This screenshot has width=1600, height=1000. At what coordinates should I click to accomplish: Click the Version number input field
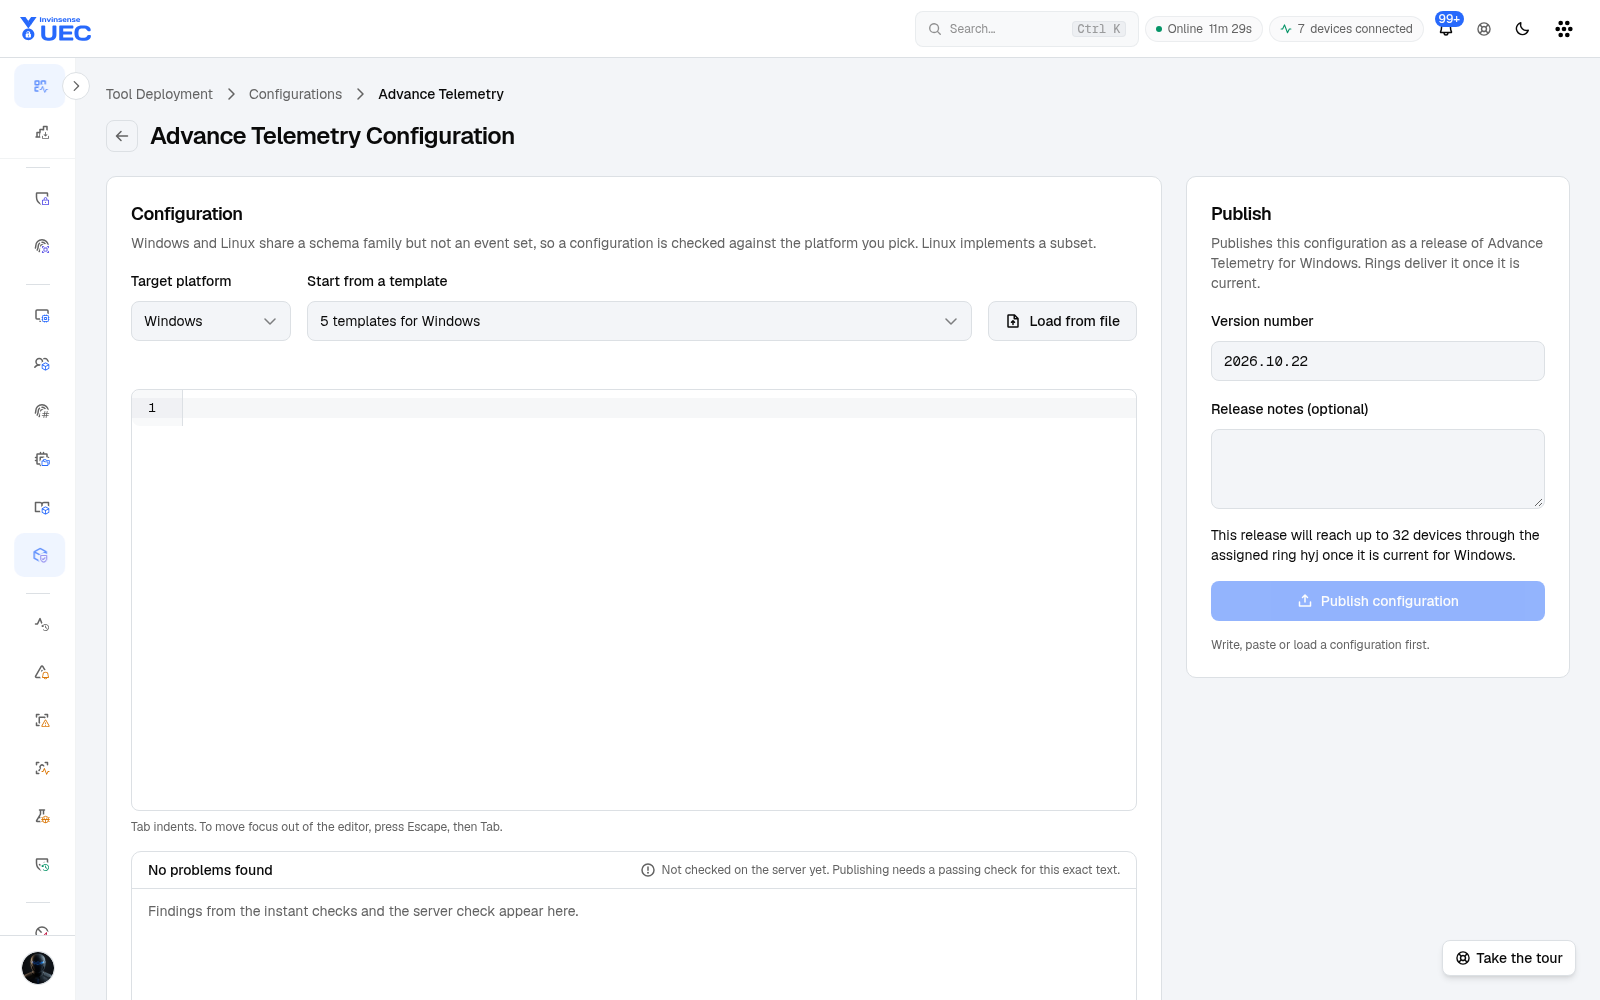1378,361
